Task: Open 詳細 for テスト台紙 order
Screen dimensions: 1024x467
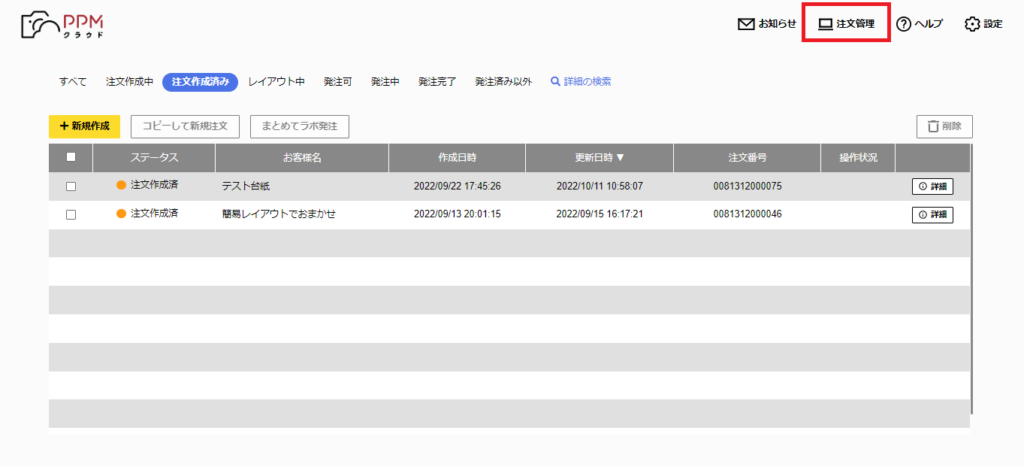Action: (932, 187)
